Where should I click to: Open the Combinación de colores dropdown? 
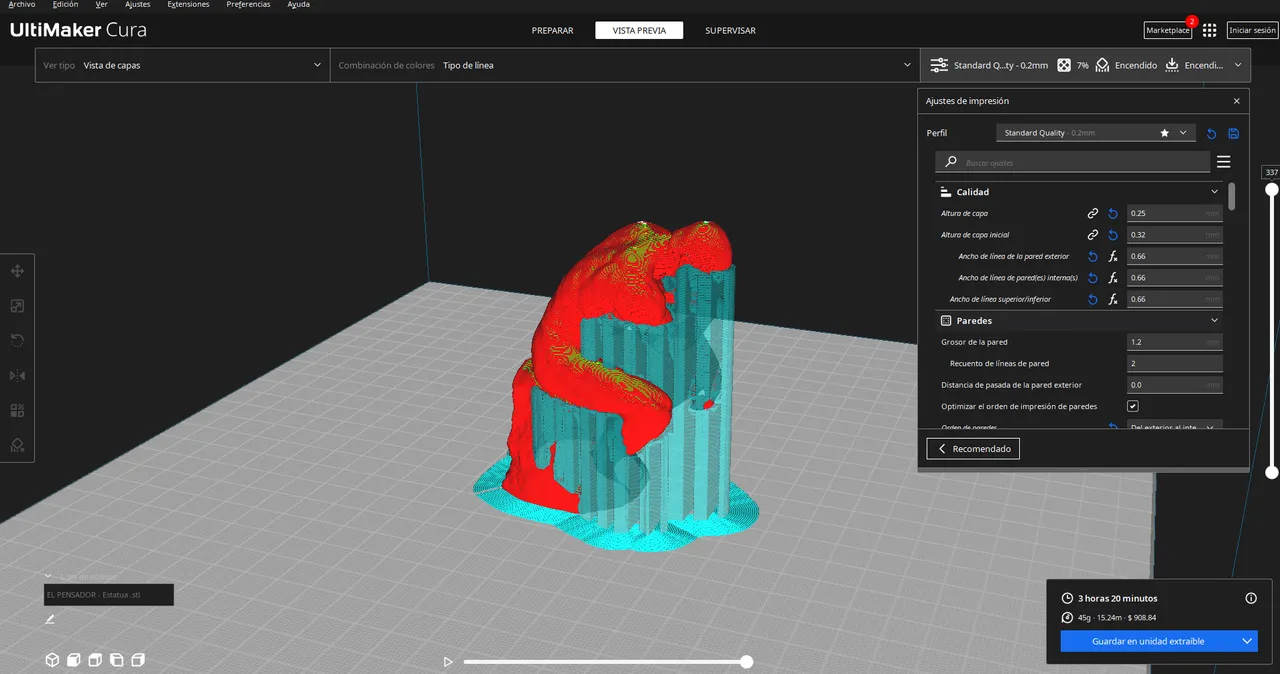[625, 65]
